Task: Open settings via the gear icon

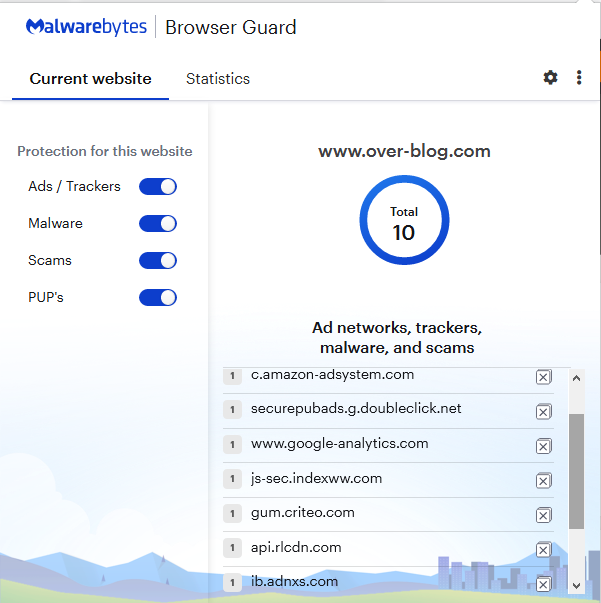Action: pos(550,78)
